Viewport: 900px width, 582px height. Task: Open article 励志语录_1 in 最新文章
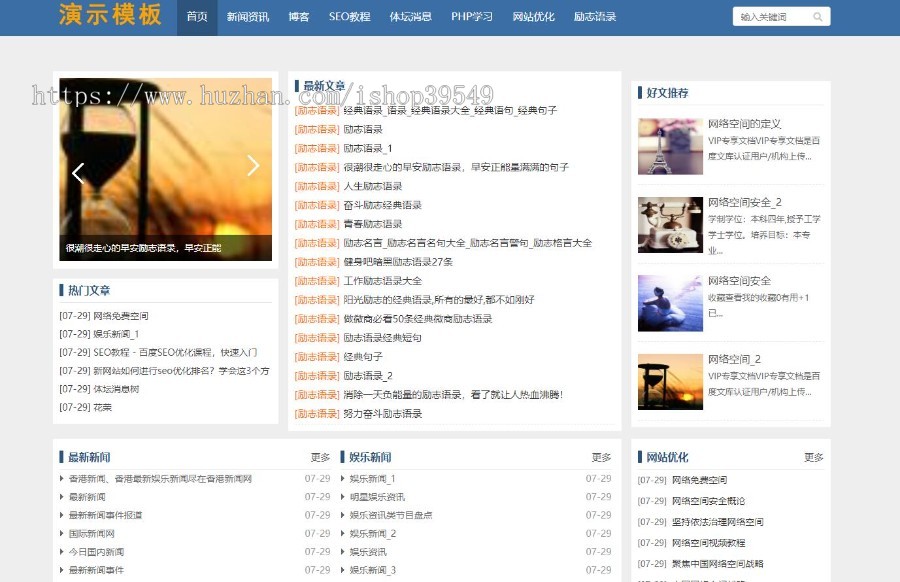click(x=368, y=149)
